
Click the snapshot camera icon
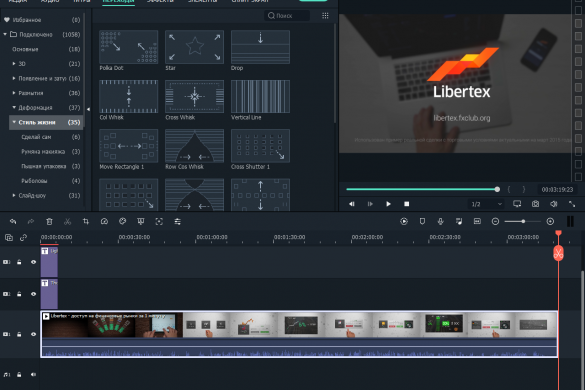point(535,204)
